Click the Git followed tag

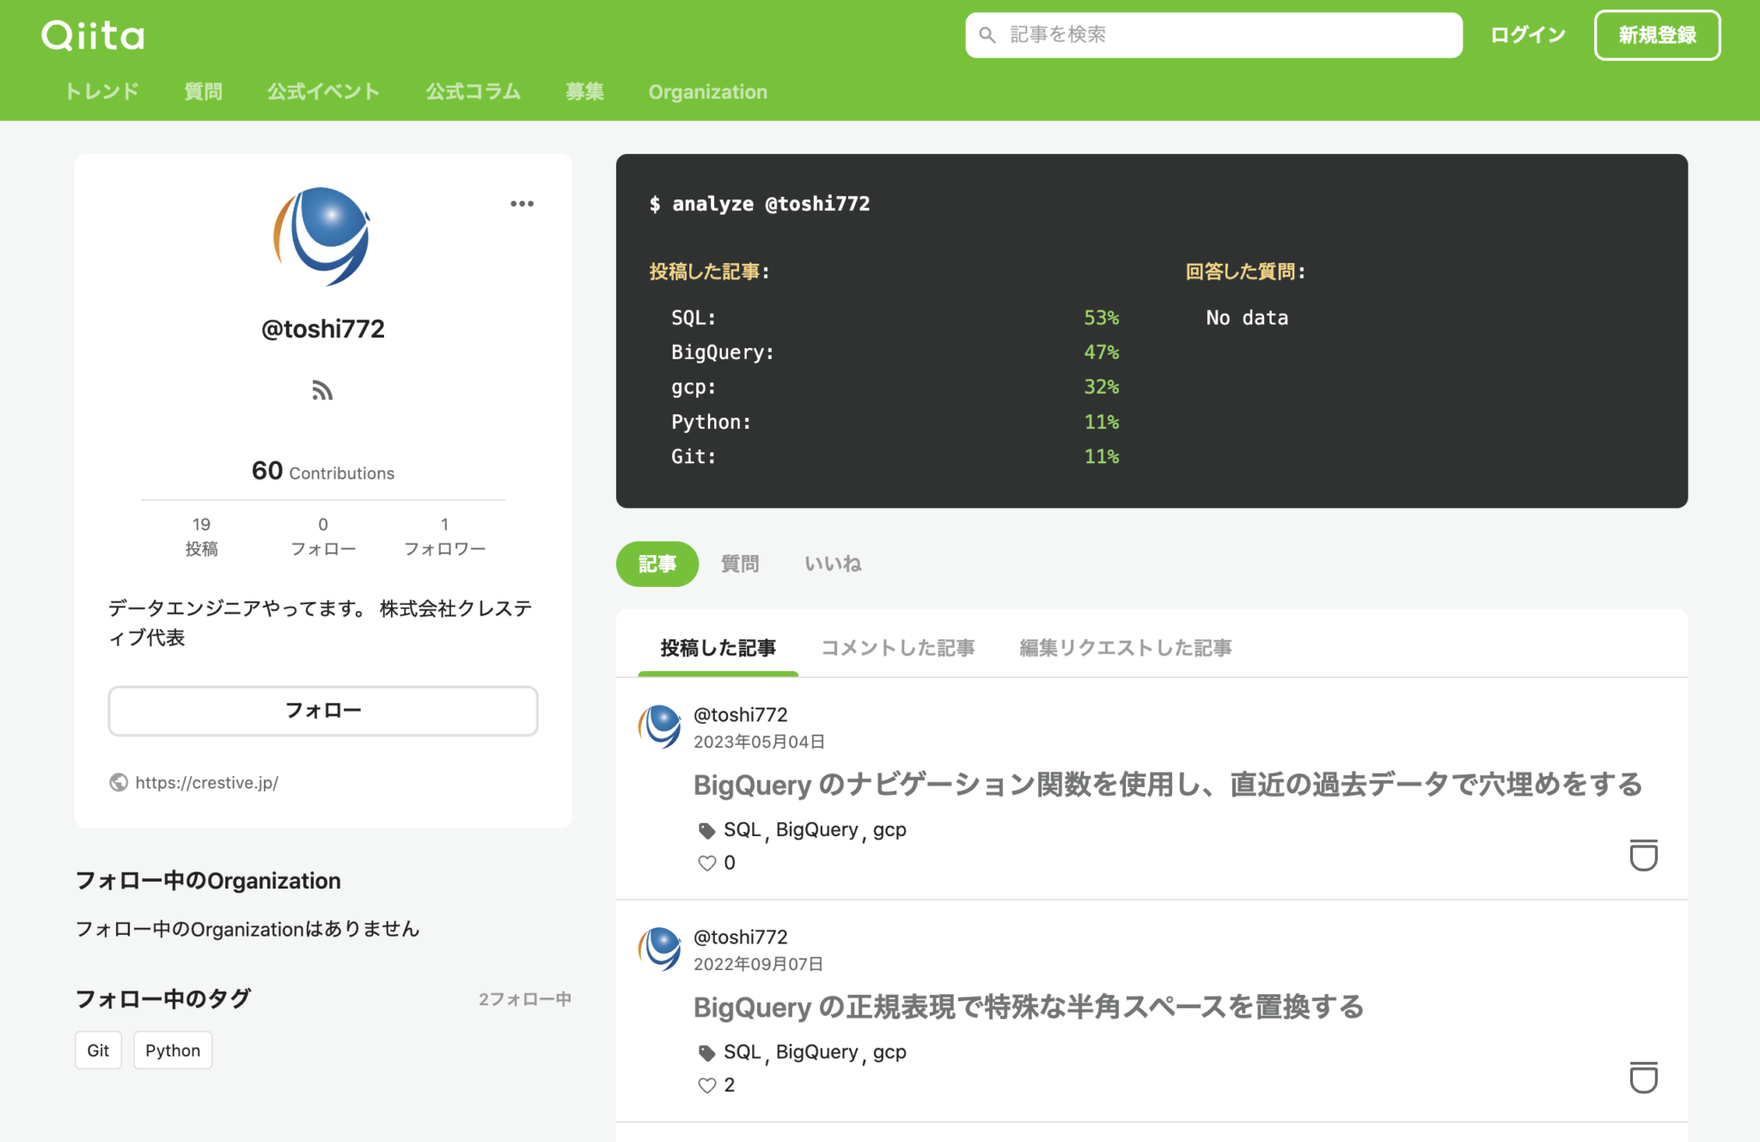coord(98,1050)
